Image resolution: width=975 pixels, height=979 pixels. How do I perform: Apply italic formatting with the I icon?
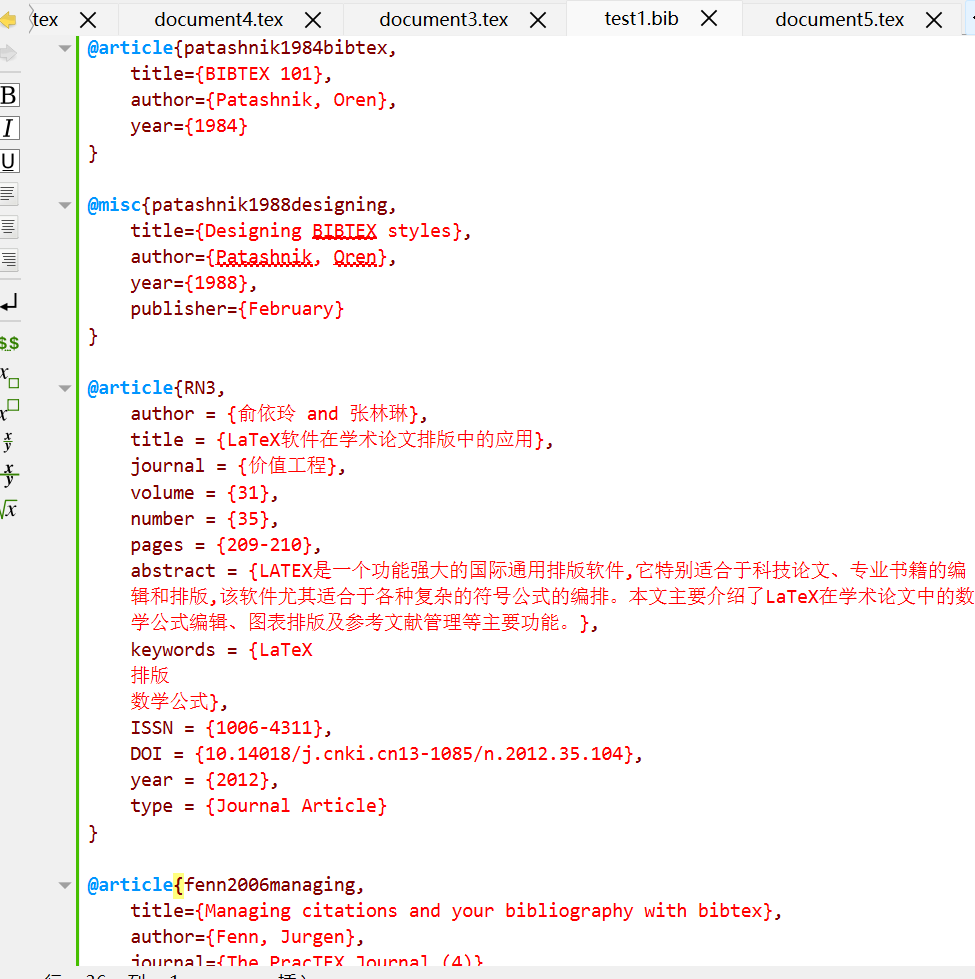coord(9,128)
